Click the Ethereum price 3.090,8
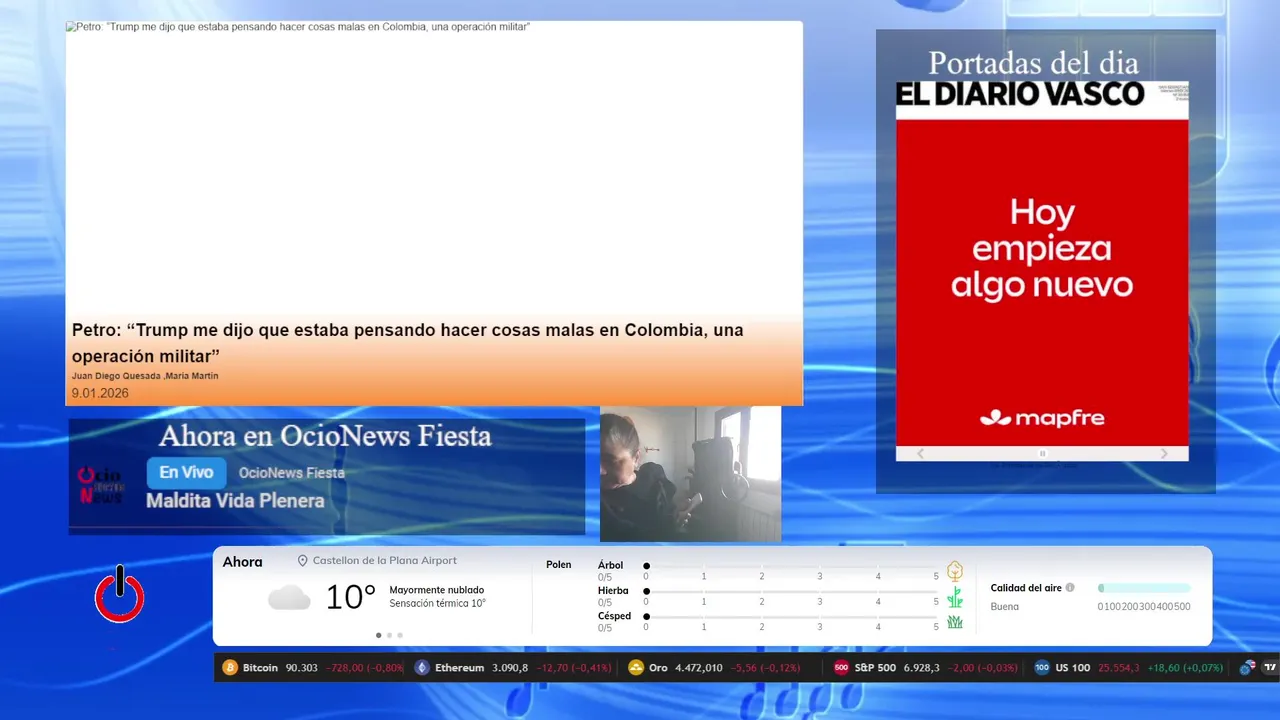1280x720 pixels. tap(510, 668)
